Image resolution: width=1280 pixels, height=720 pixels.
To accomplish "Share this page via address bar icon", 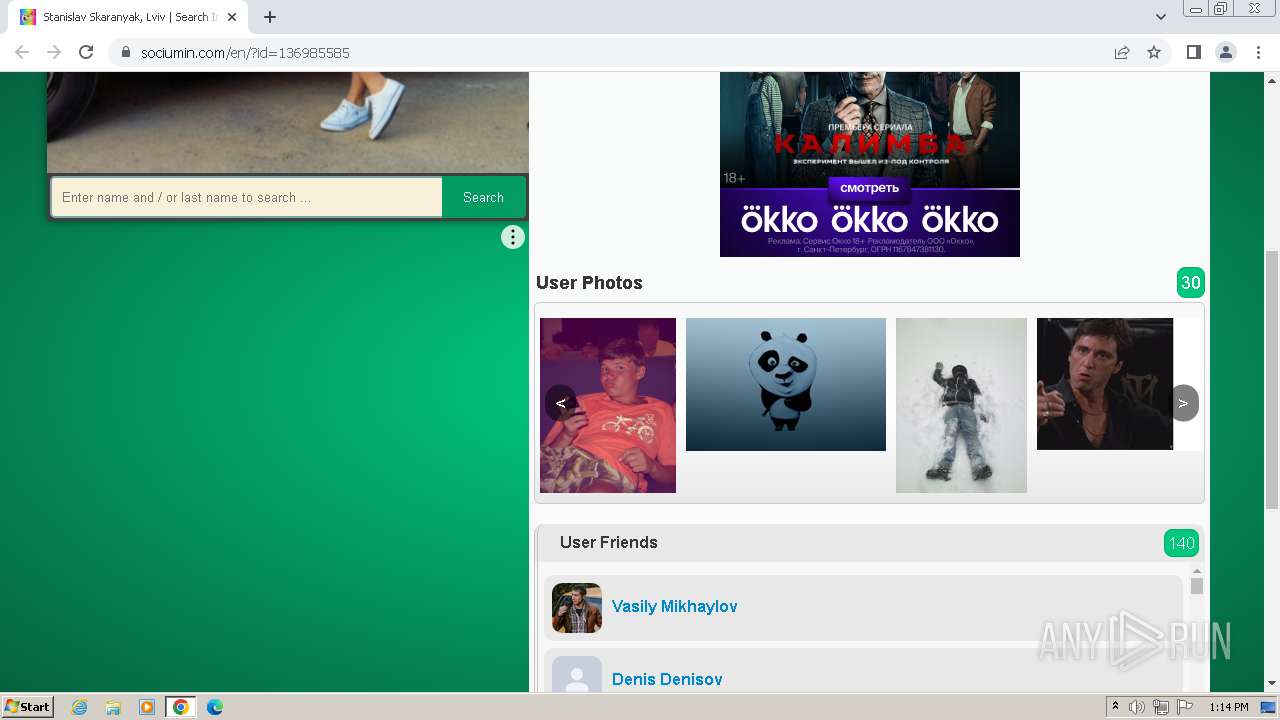I will tap(1122, 52).
